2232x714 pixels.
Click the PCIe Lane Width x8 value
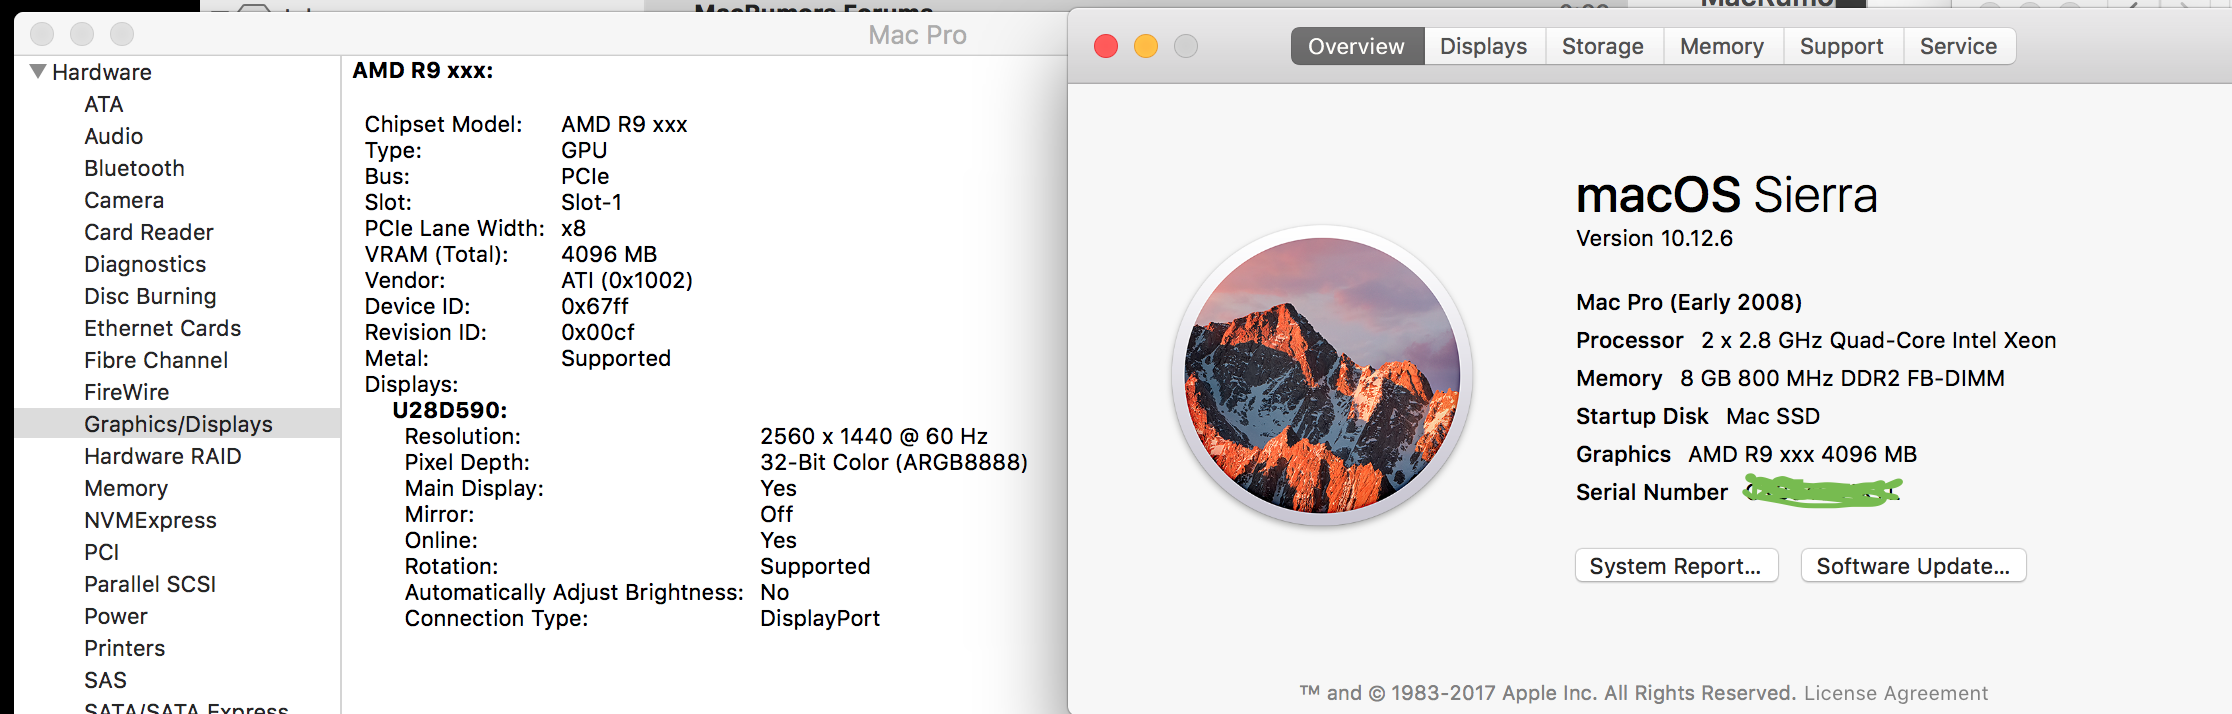(x=574, y=228)
